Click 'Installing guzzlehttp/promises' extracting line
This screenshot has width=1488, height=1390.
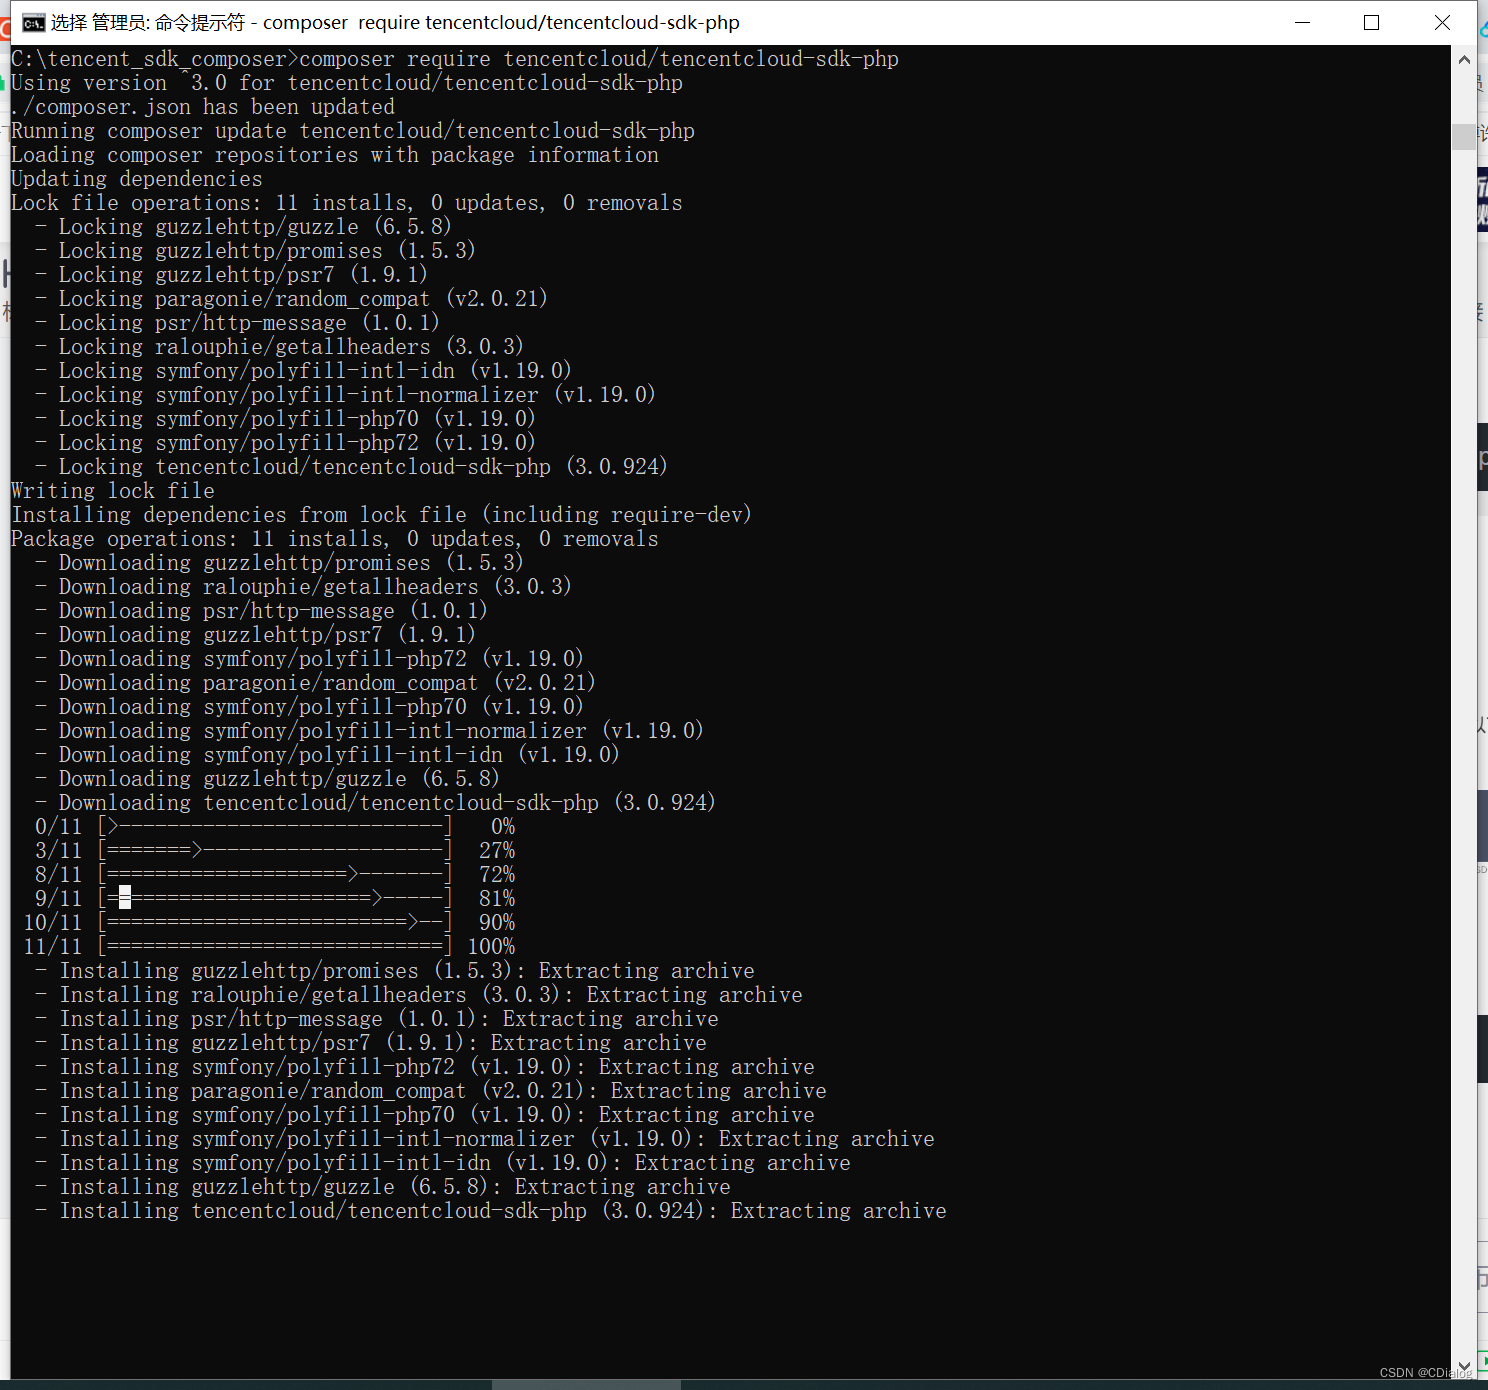[x=395, y=971]
